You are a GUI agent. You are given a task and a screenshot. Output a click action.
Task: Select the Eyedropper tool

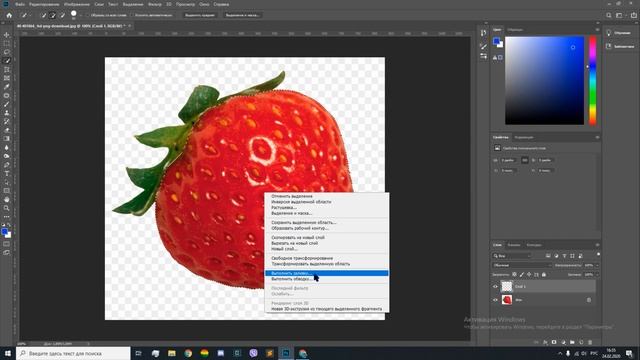[x=7, y=87]
